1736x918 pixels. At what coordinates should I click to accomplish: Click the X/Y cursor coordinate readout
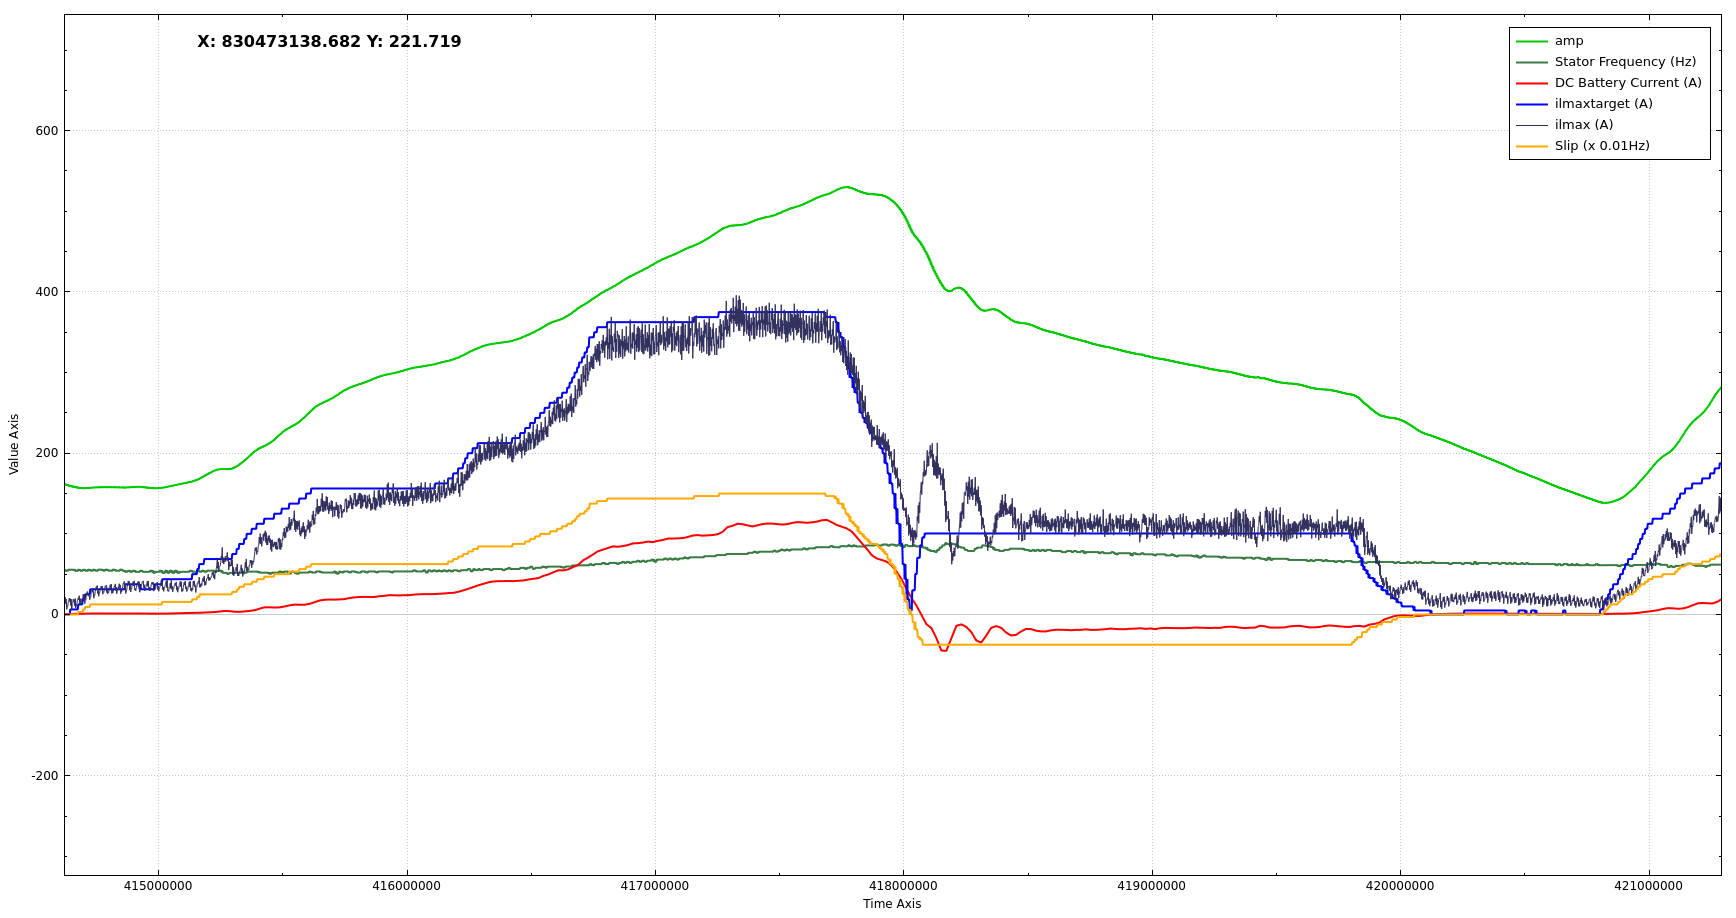point(329,42)
